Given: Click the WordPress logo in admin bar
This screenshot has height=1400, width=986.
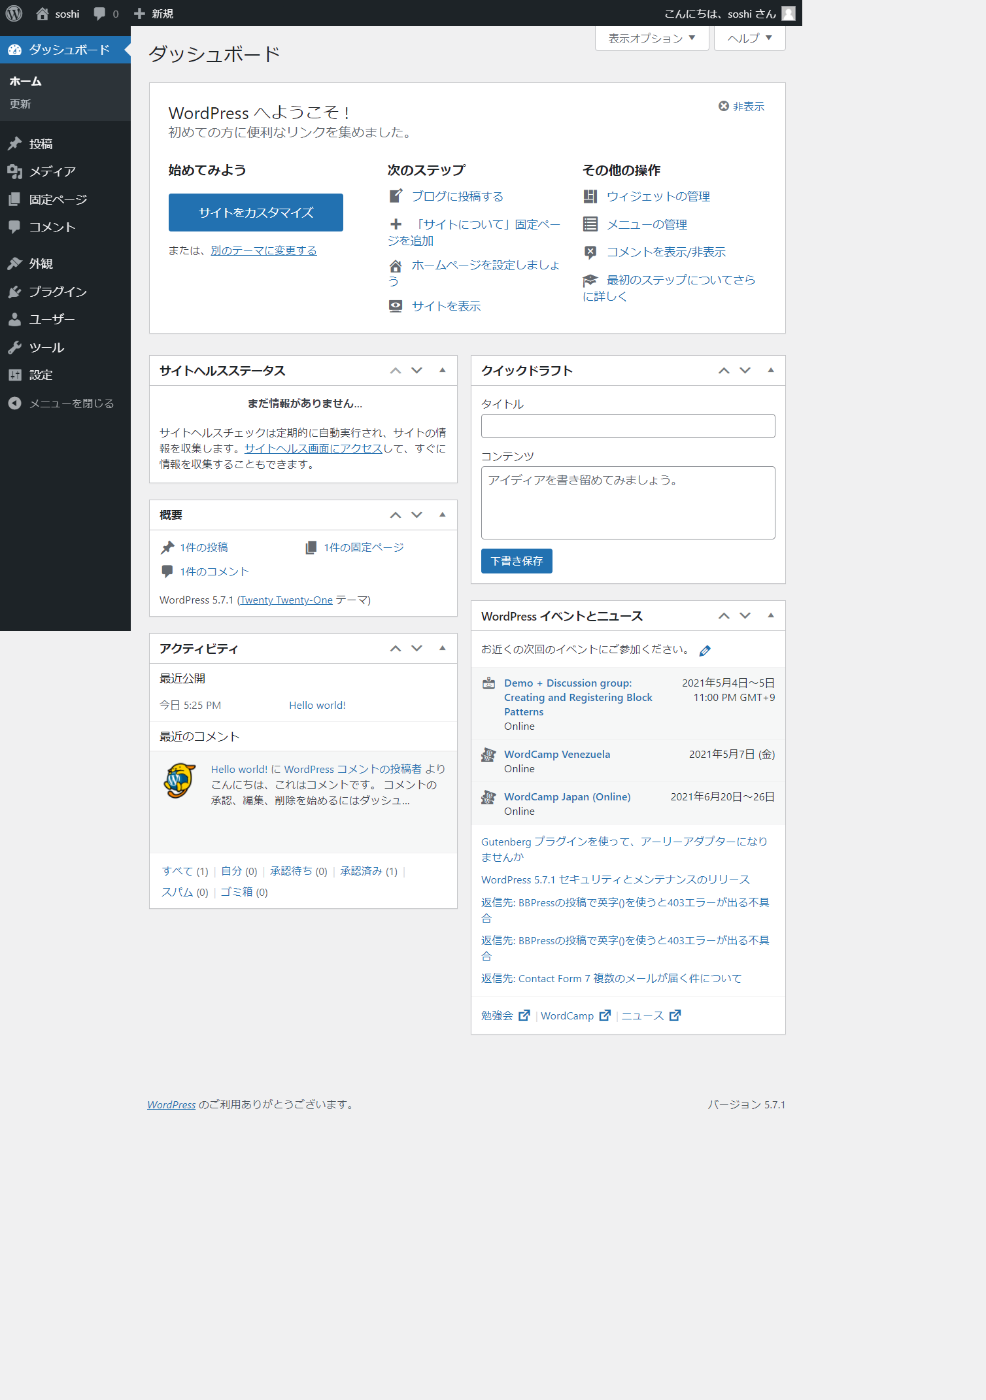Looking at the screenshot, I should [14, 13].
